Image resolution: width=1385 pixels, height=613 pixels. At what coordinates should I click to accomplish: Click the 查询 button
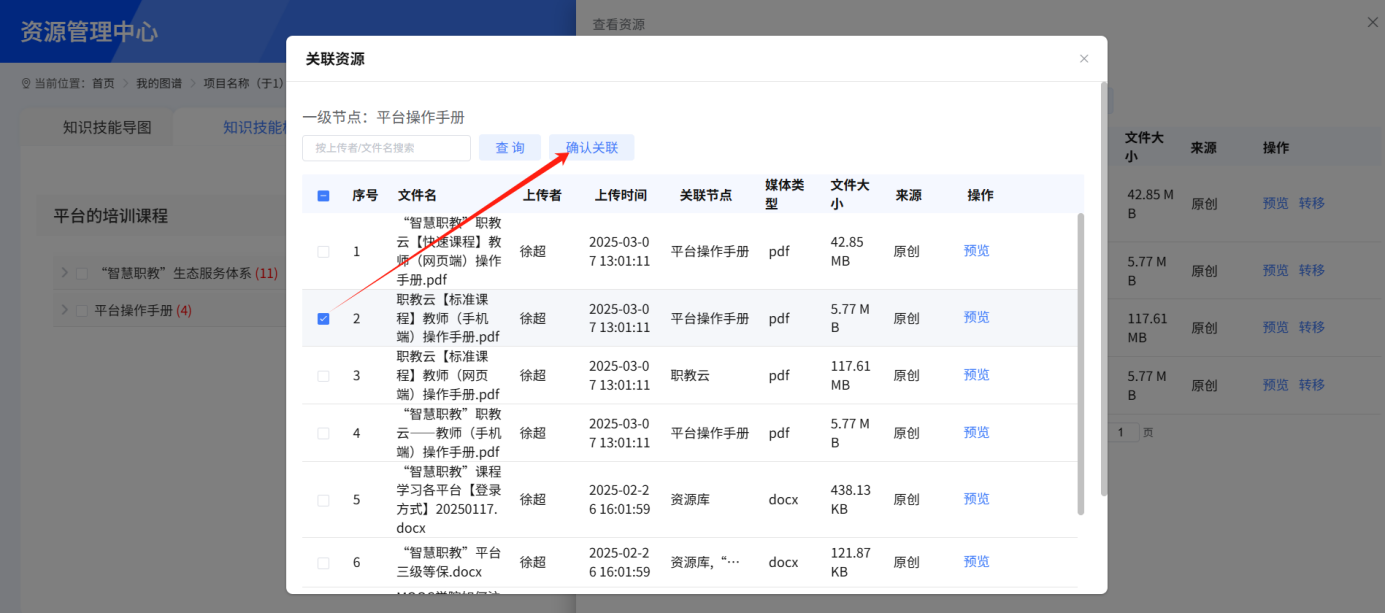point(509,147)
